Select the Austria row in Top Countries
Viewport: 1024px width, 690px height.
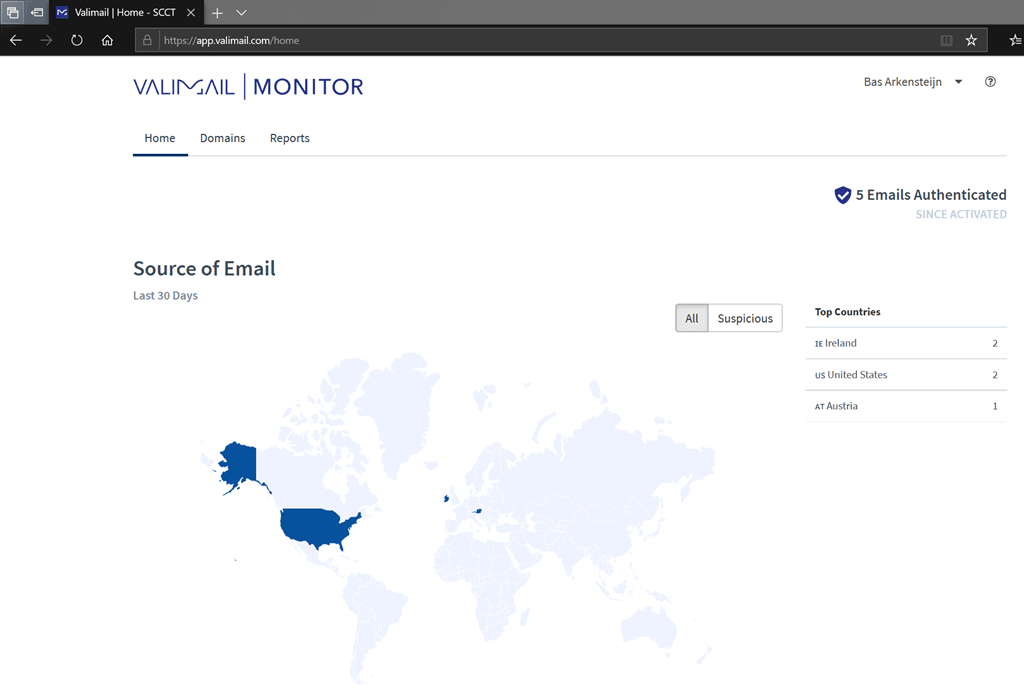[905, 406]
